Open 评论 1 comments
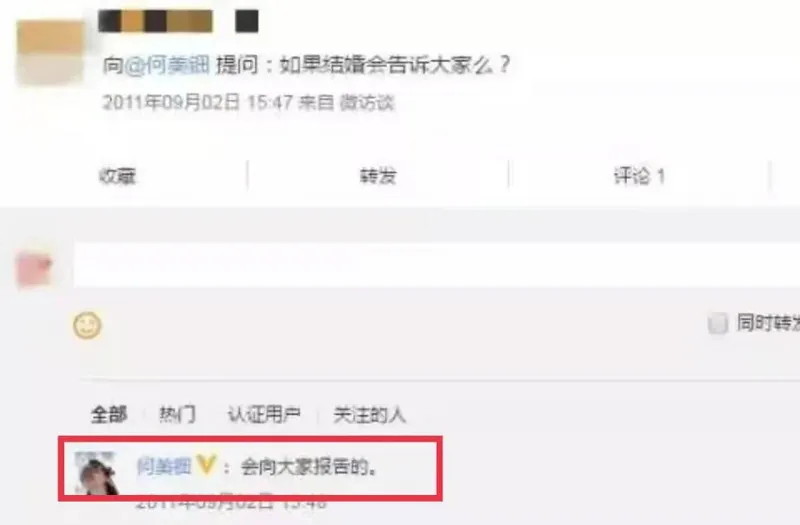The image size is (800, 525). click(639, 176)
